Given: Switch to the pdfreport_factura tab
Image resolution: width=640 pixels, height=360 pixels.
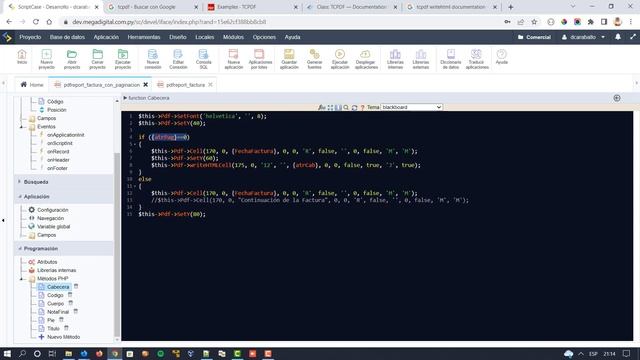Looking at the screenshot, I should tap(185, 85).
